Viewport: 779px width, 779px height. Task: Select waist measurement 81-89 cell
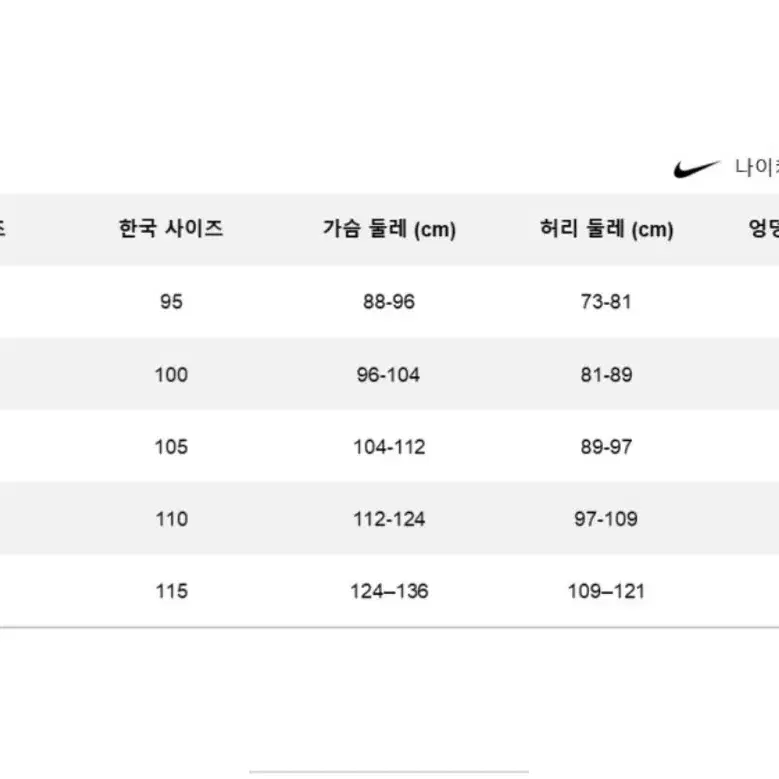coord(606,374)
